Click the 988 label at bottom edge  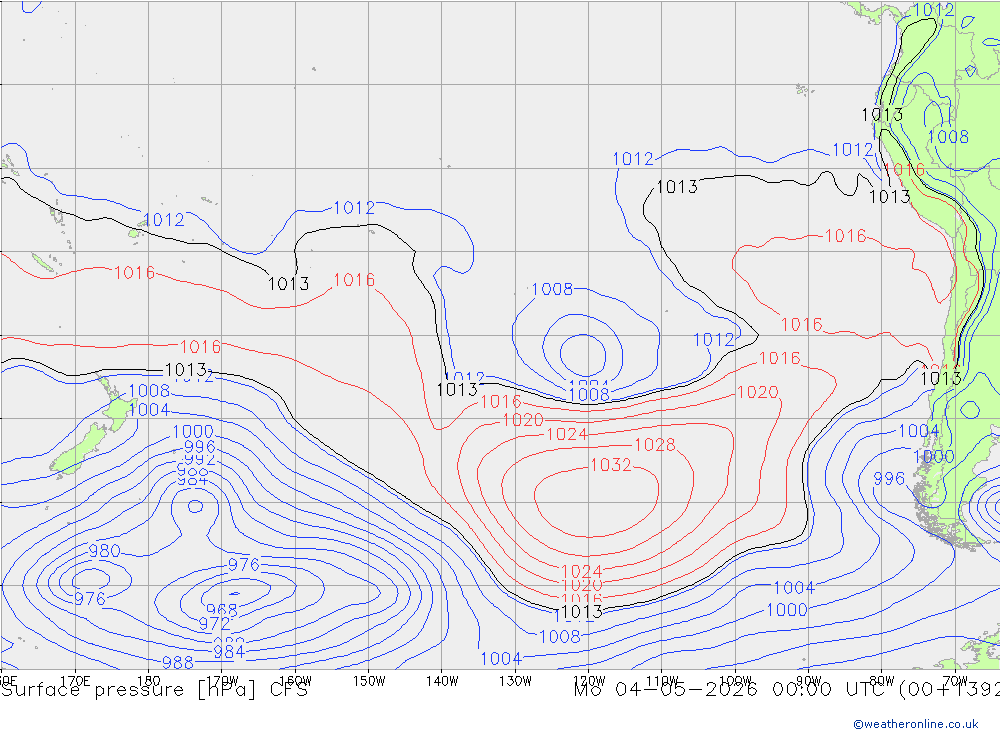[178, 663]
